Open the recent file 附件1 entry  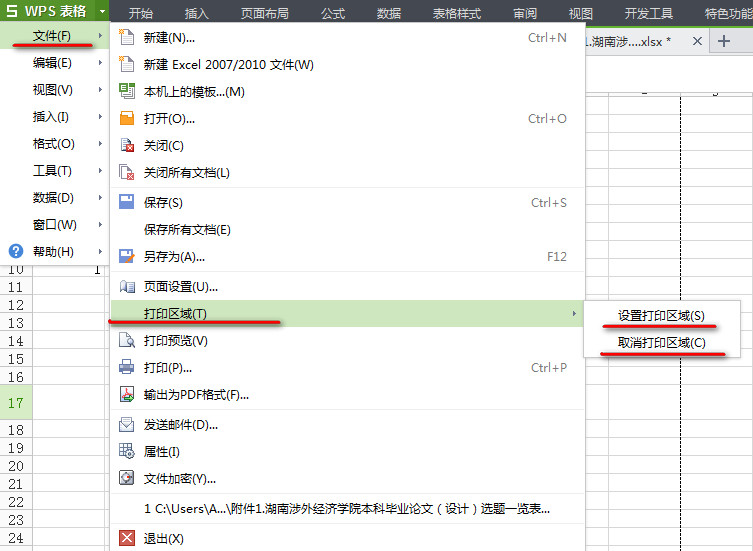(x=347, y=508)
